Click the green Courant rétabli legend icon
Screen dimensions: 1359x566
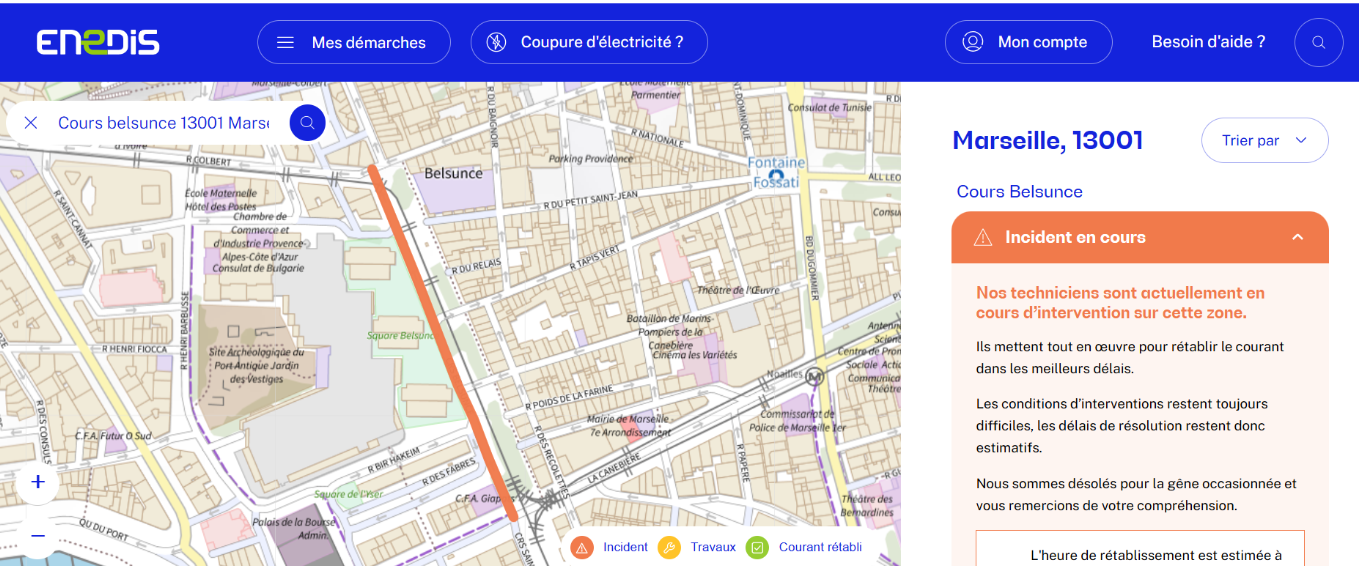coord(758,547)
